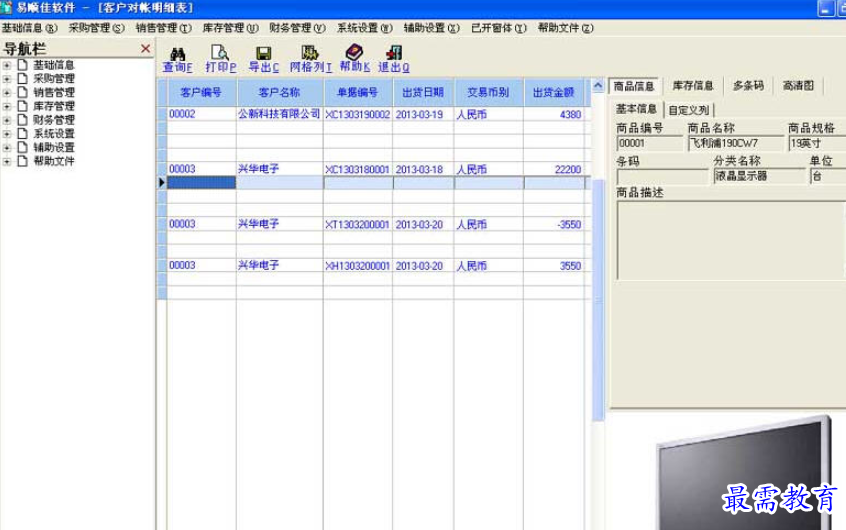This screenshot has width=846, height=530.
Task: Click the 退出 exit icon
Action: (x=394, y=52)
